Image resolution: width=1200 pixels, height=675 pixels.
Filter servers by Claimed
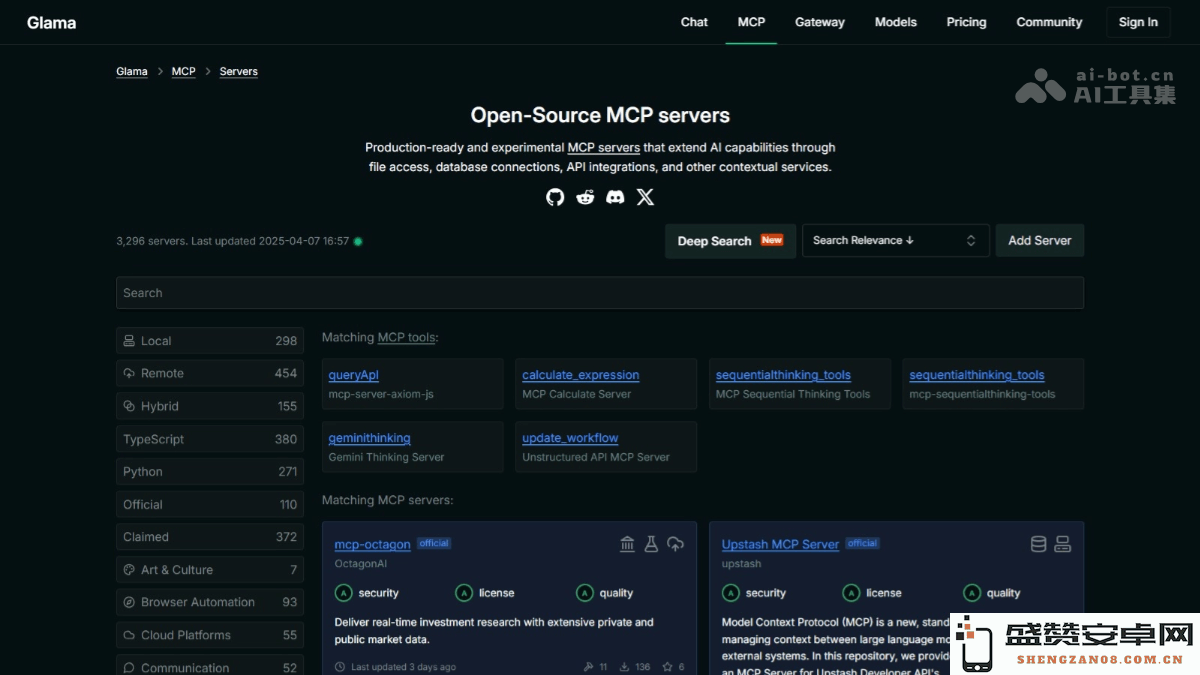[x=210, y=537]
